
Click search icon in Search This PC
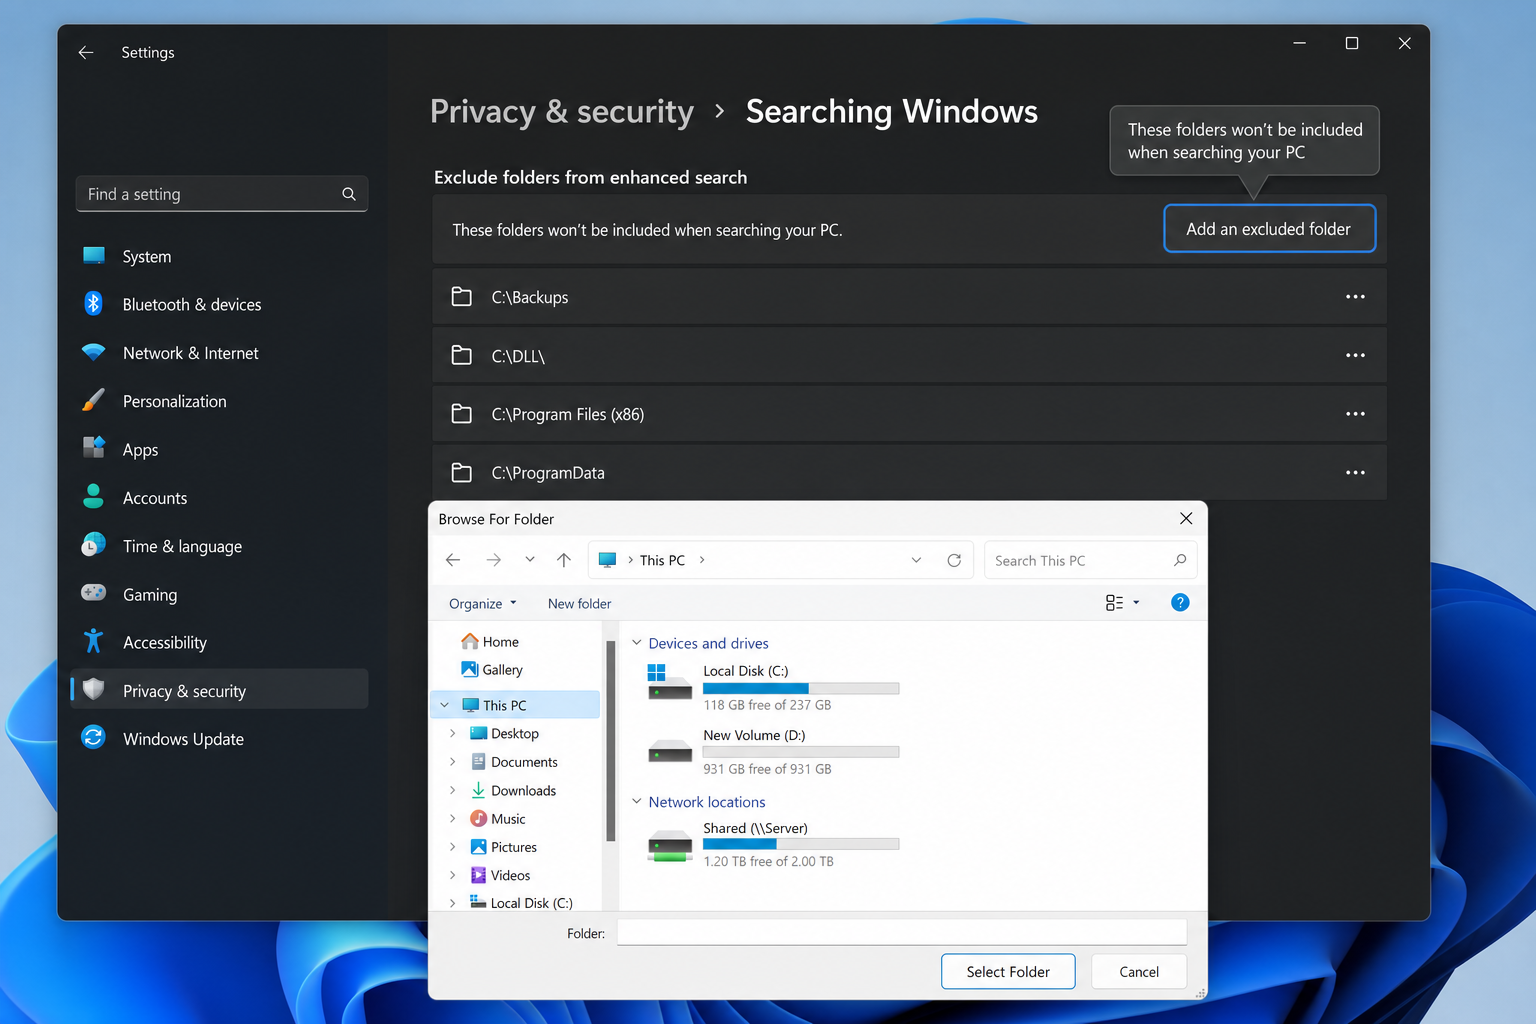[x=1180, y=560]
